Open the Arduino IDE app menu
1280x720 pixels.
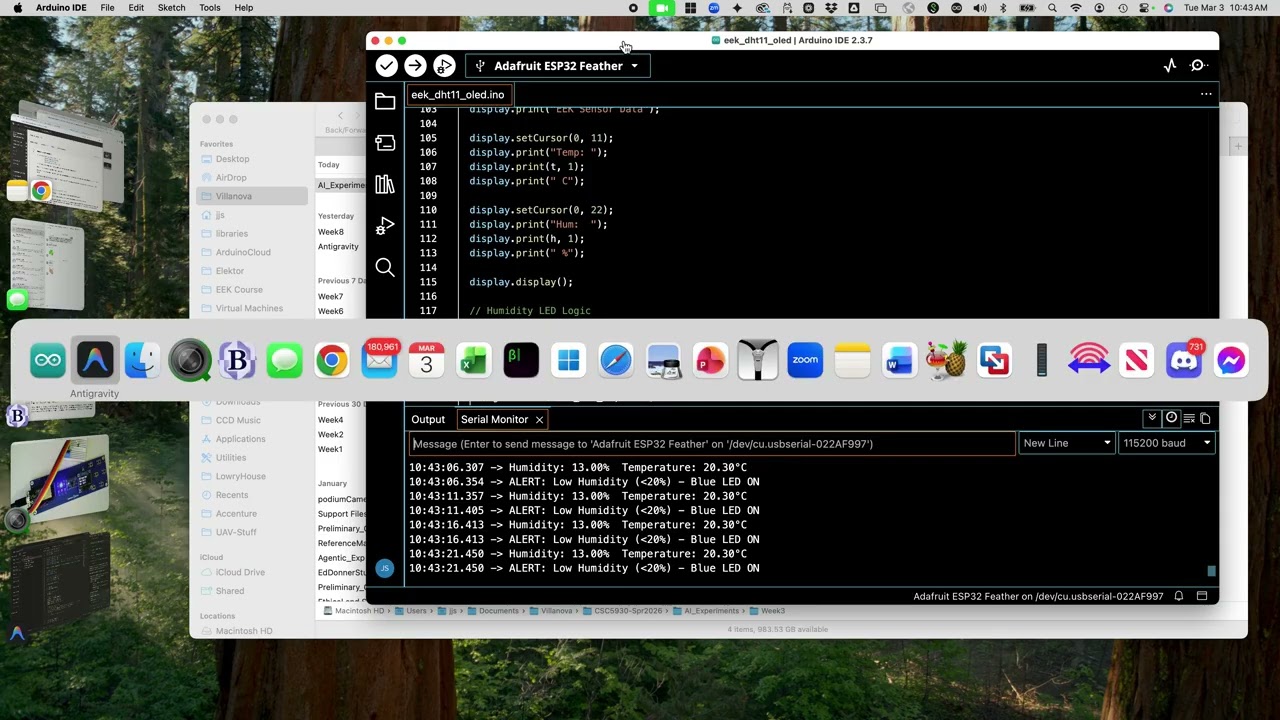point(61,8)
